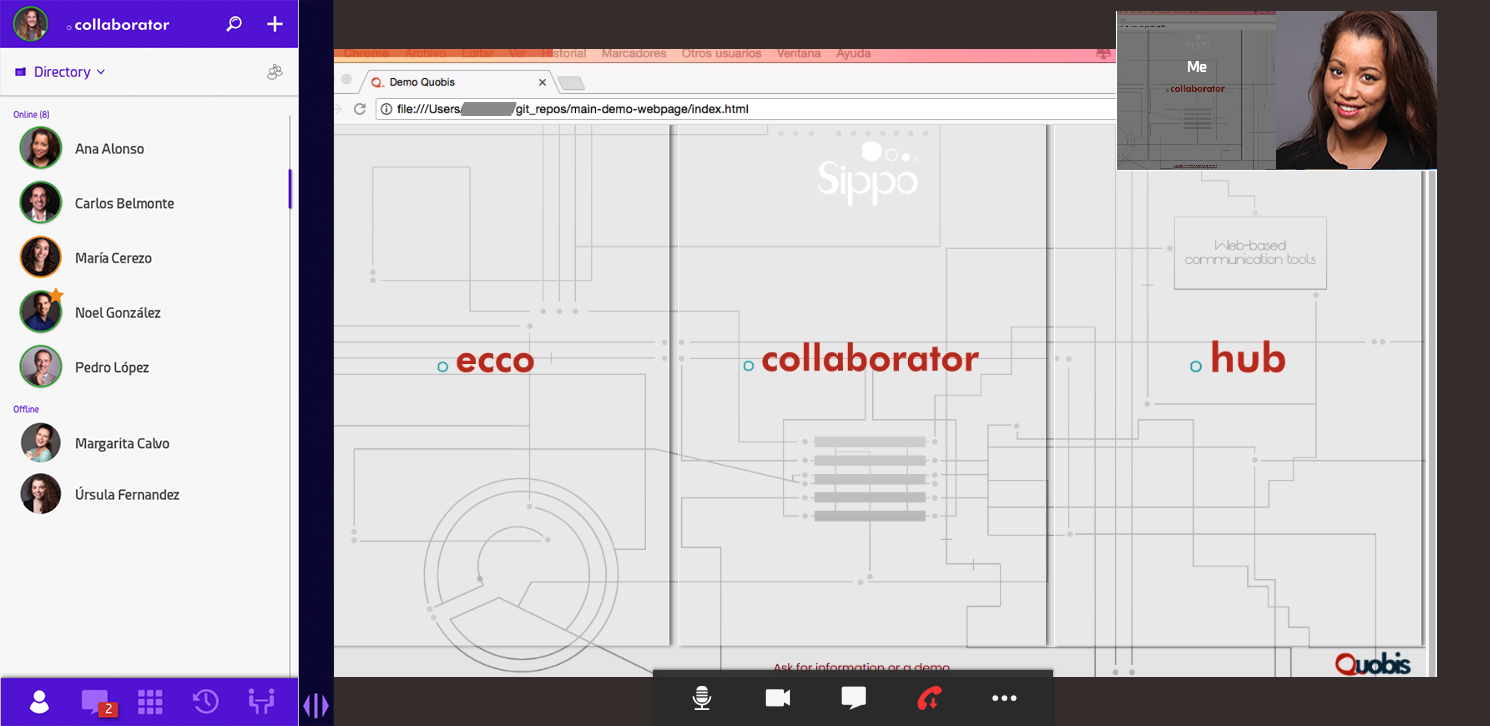Click the contact list scrollbar
The image size is (1490, 726).
290,189
